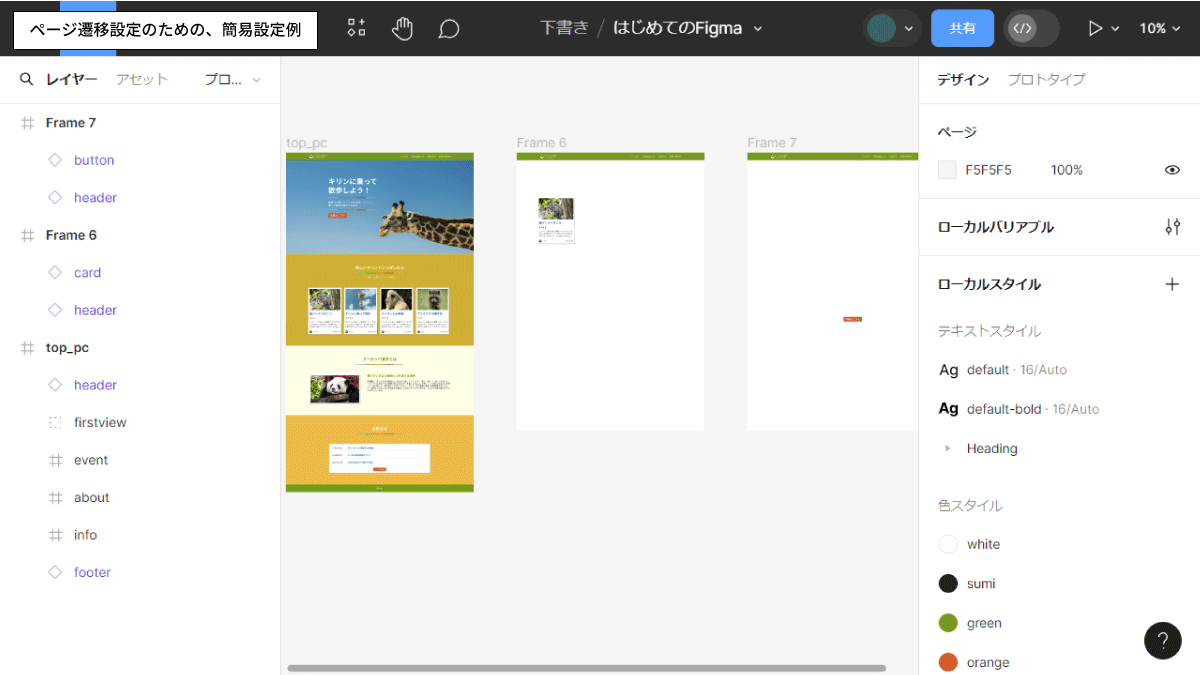The width and height of the screenshot is (1200, 675).
Task: Click frame icon beside about layer
Action: 55,498
